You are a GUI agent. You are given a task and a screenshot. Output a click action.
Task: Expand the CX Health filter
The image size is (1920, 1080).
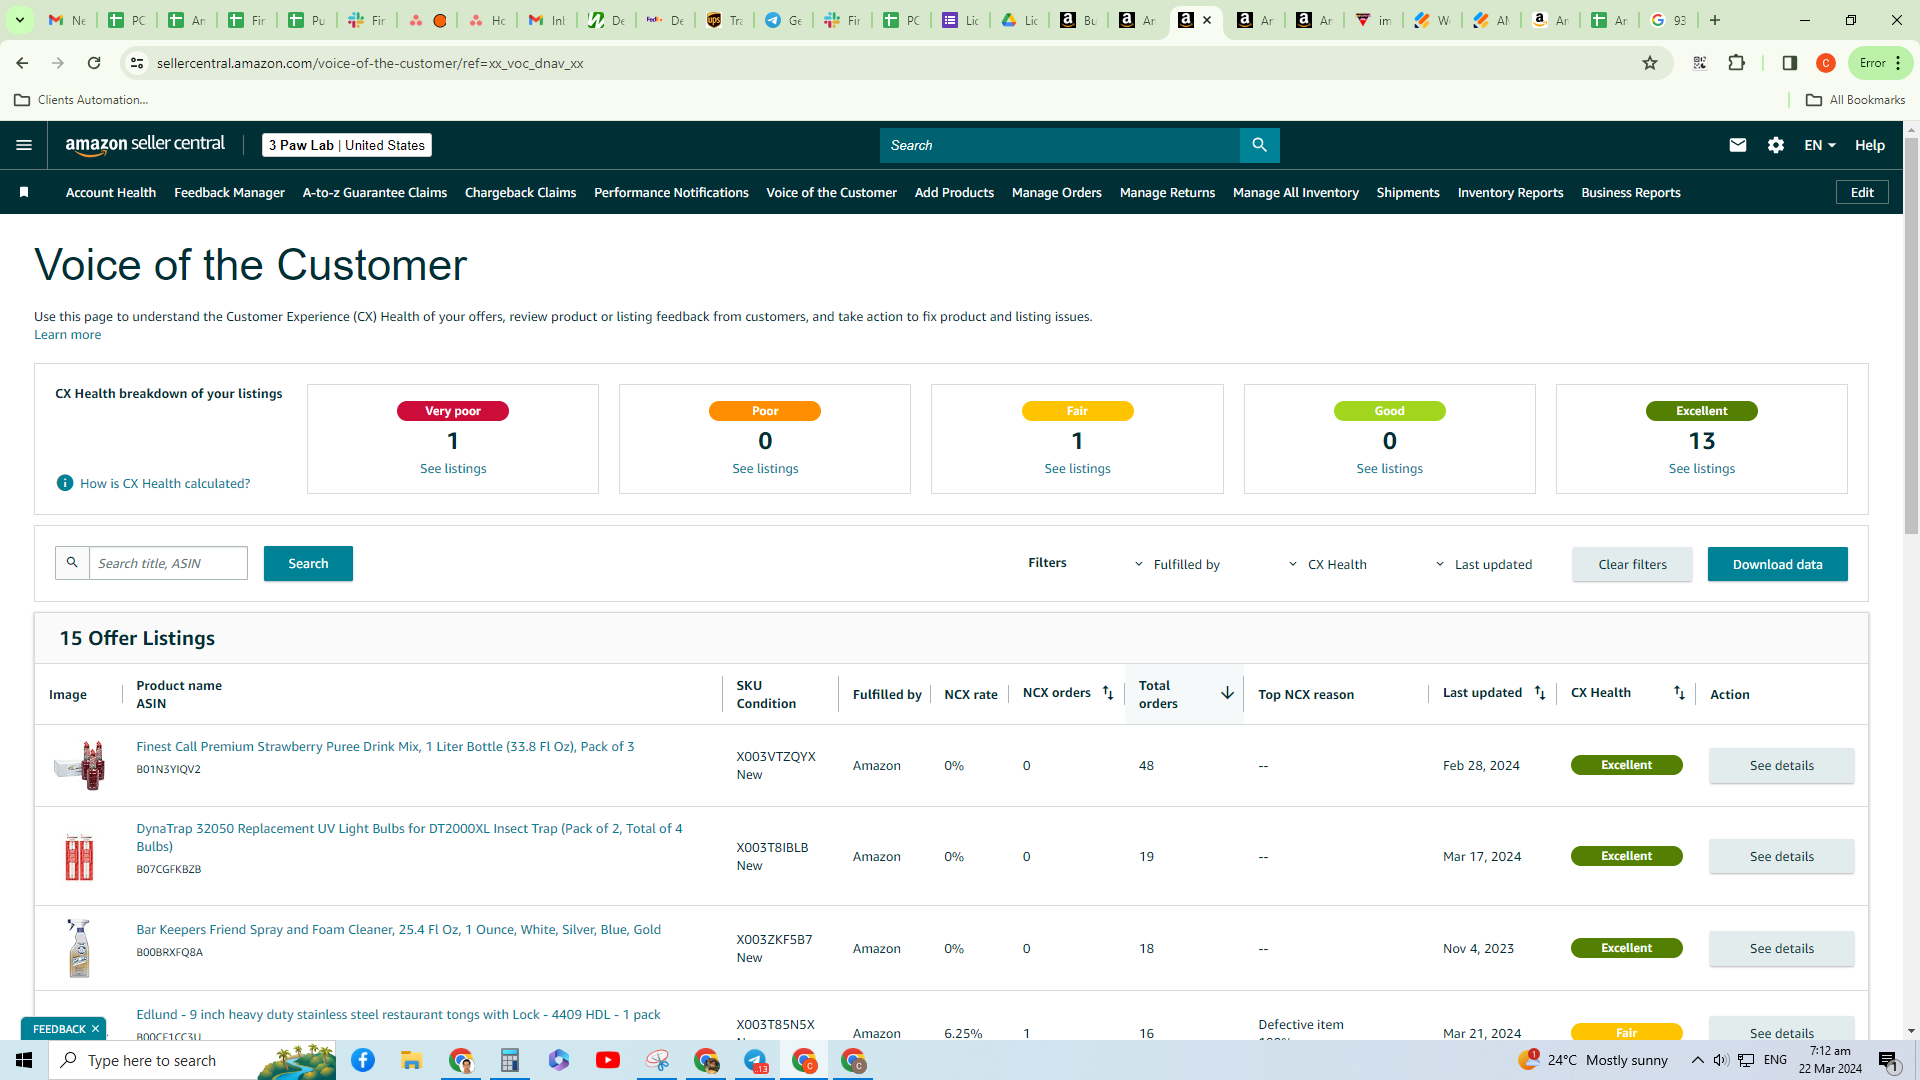(1327, 564)
